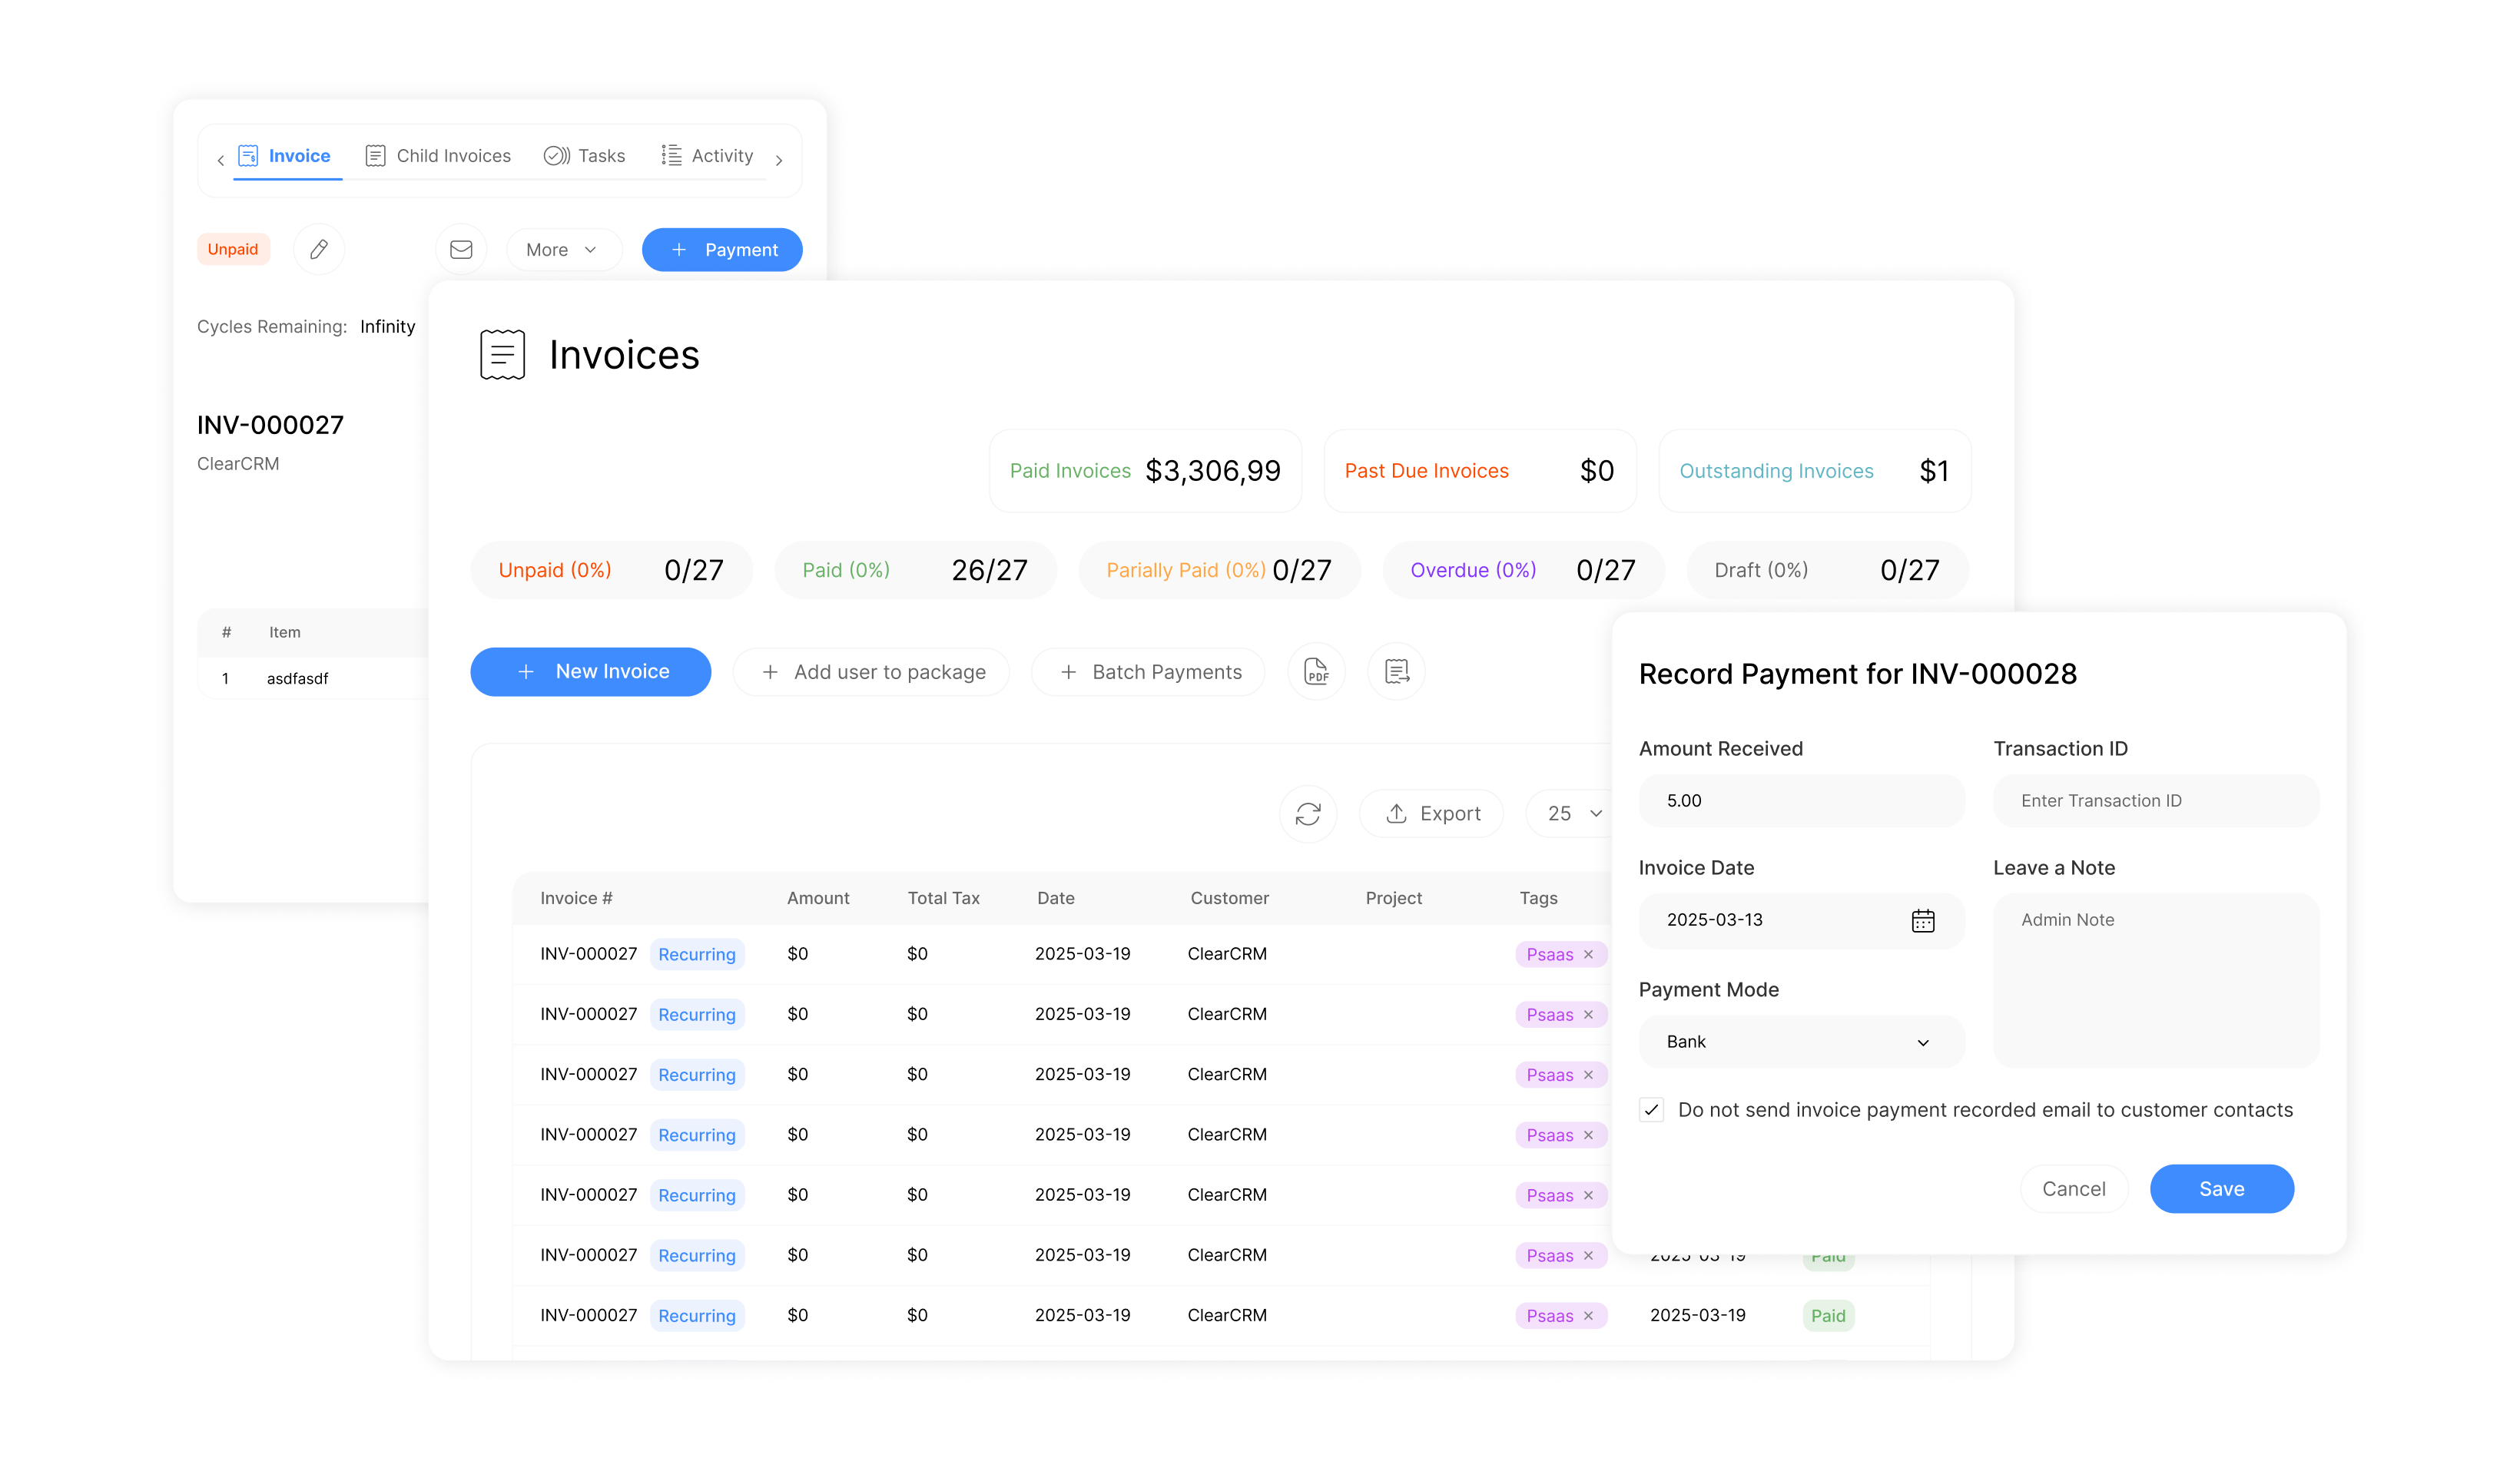Open the calendar icon in Invoice Date
2520x1458 pixels.
click(x=1922, y=920)
